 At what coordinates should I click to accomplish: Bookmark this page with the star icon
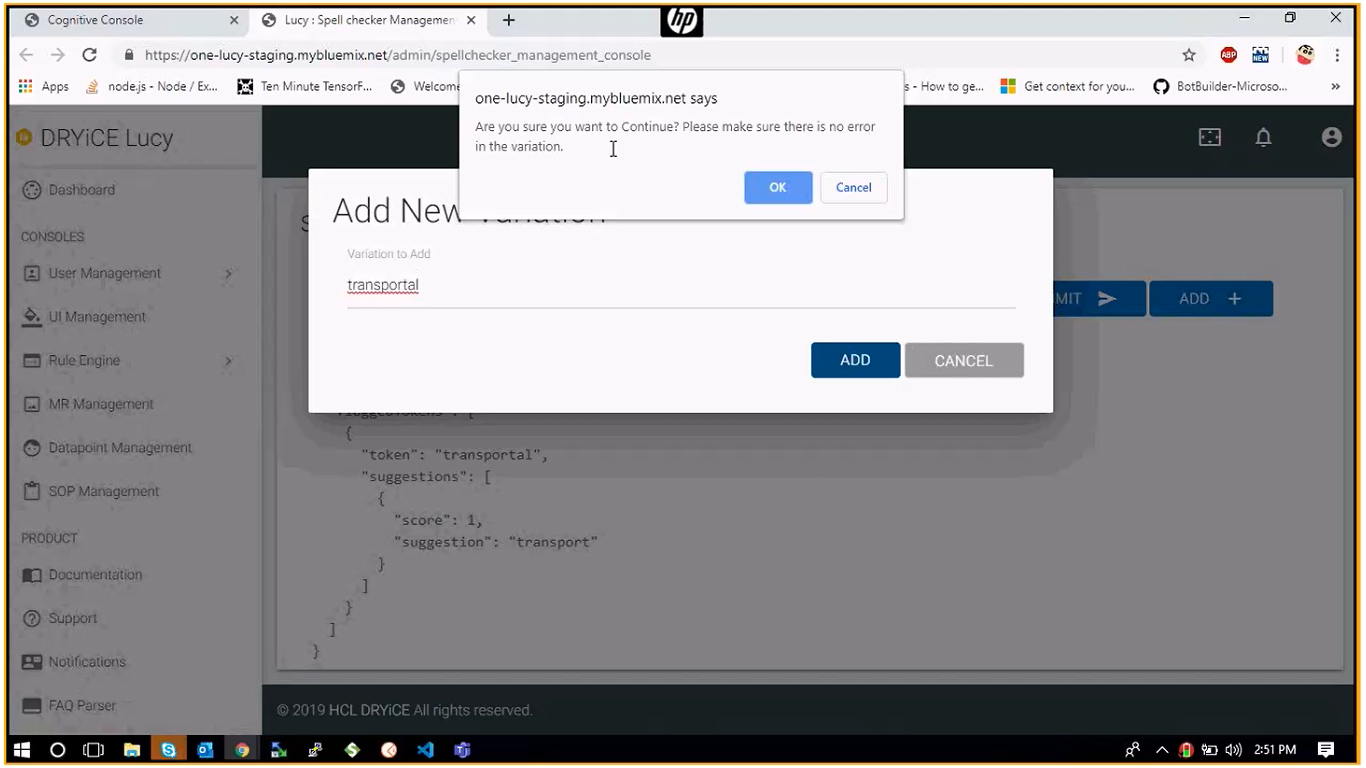[1189, 55]
